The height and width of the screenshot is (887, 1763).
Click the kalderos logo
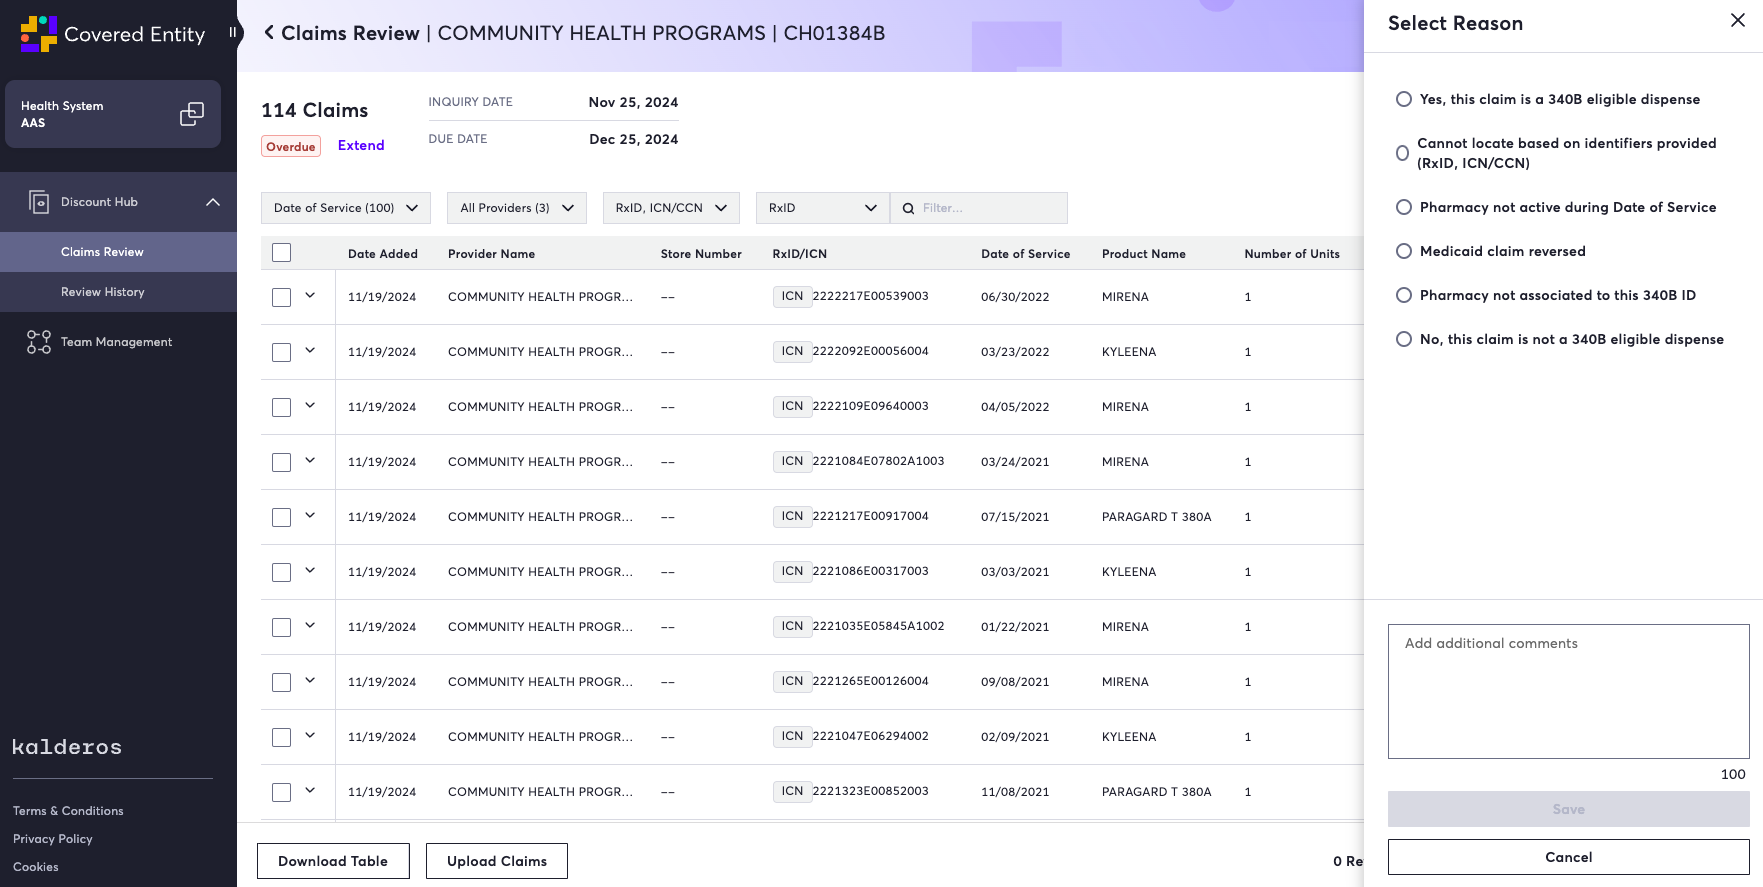tap(67, 747)
